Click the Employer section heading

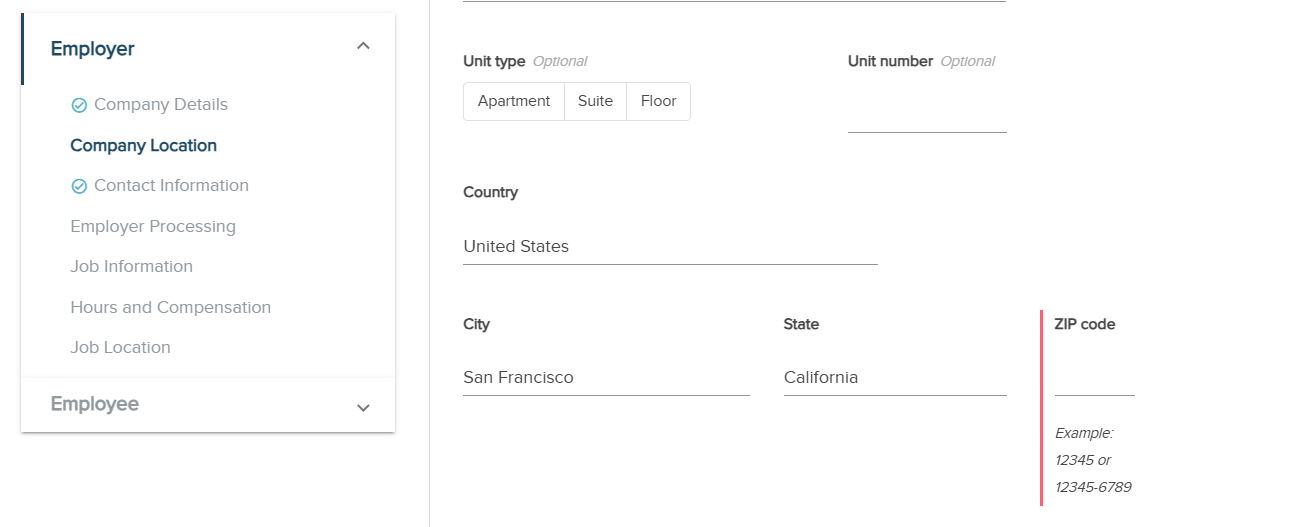[x=93, y=49]
